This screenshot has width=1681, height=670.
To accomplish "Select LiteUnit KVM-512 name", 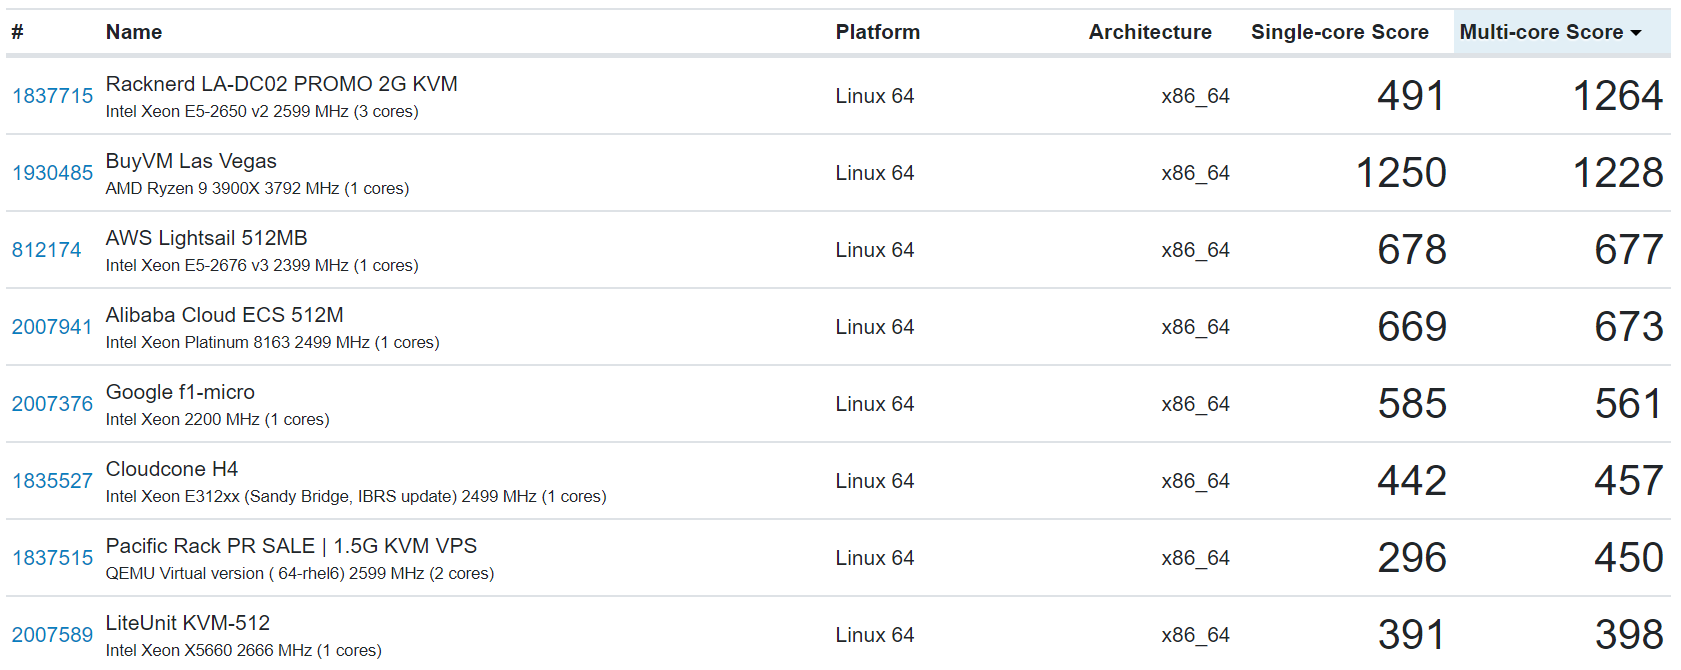I will pos(188,623).
